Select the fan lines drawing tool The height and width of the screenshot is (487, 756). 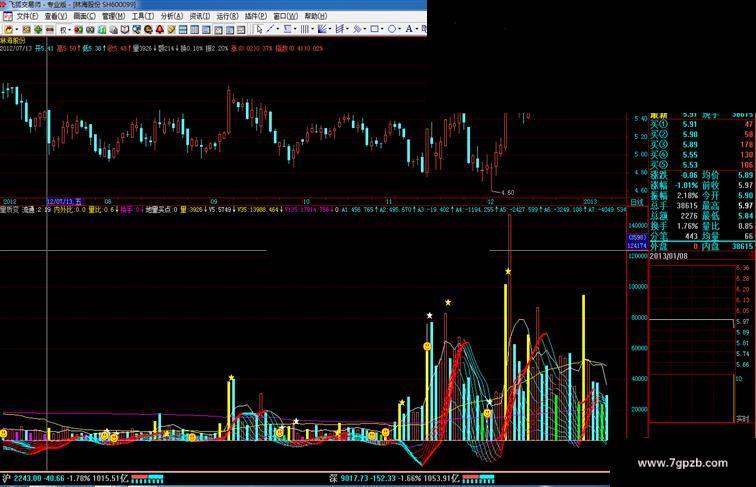coord(323,29)
